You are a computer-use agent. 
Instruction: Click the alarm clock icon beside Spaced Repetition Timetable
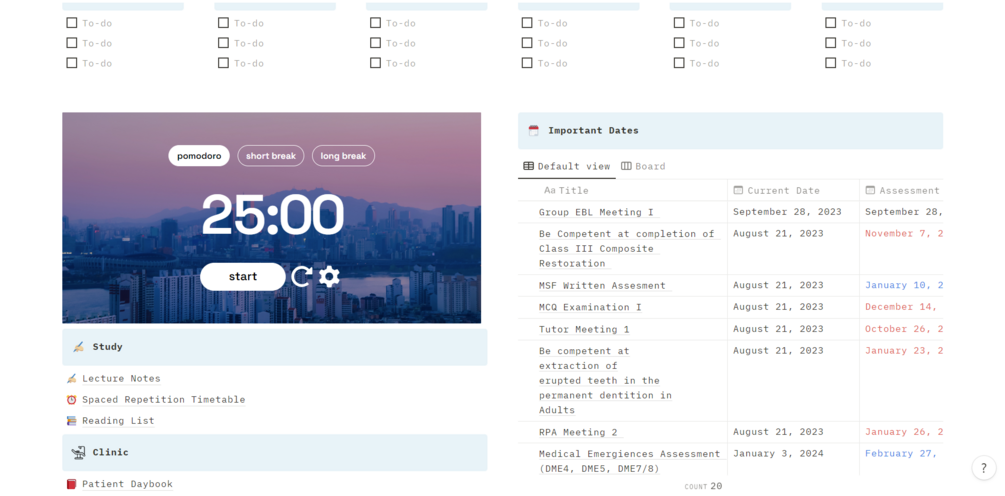click(71, 399)
